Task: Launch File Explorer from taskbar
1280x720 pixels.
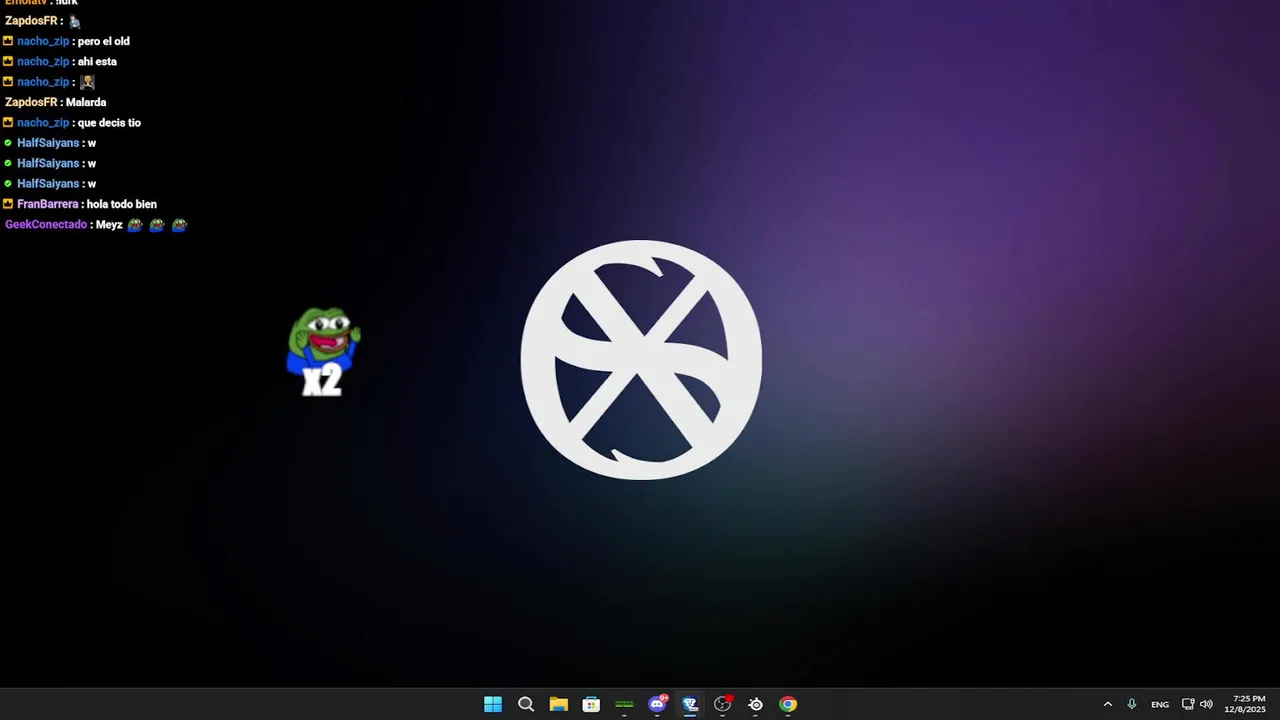Action: click(559, 704)
